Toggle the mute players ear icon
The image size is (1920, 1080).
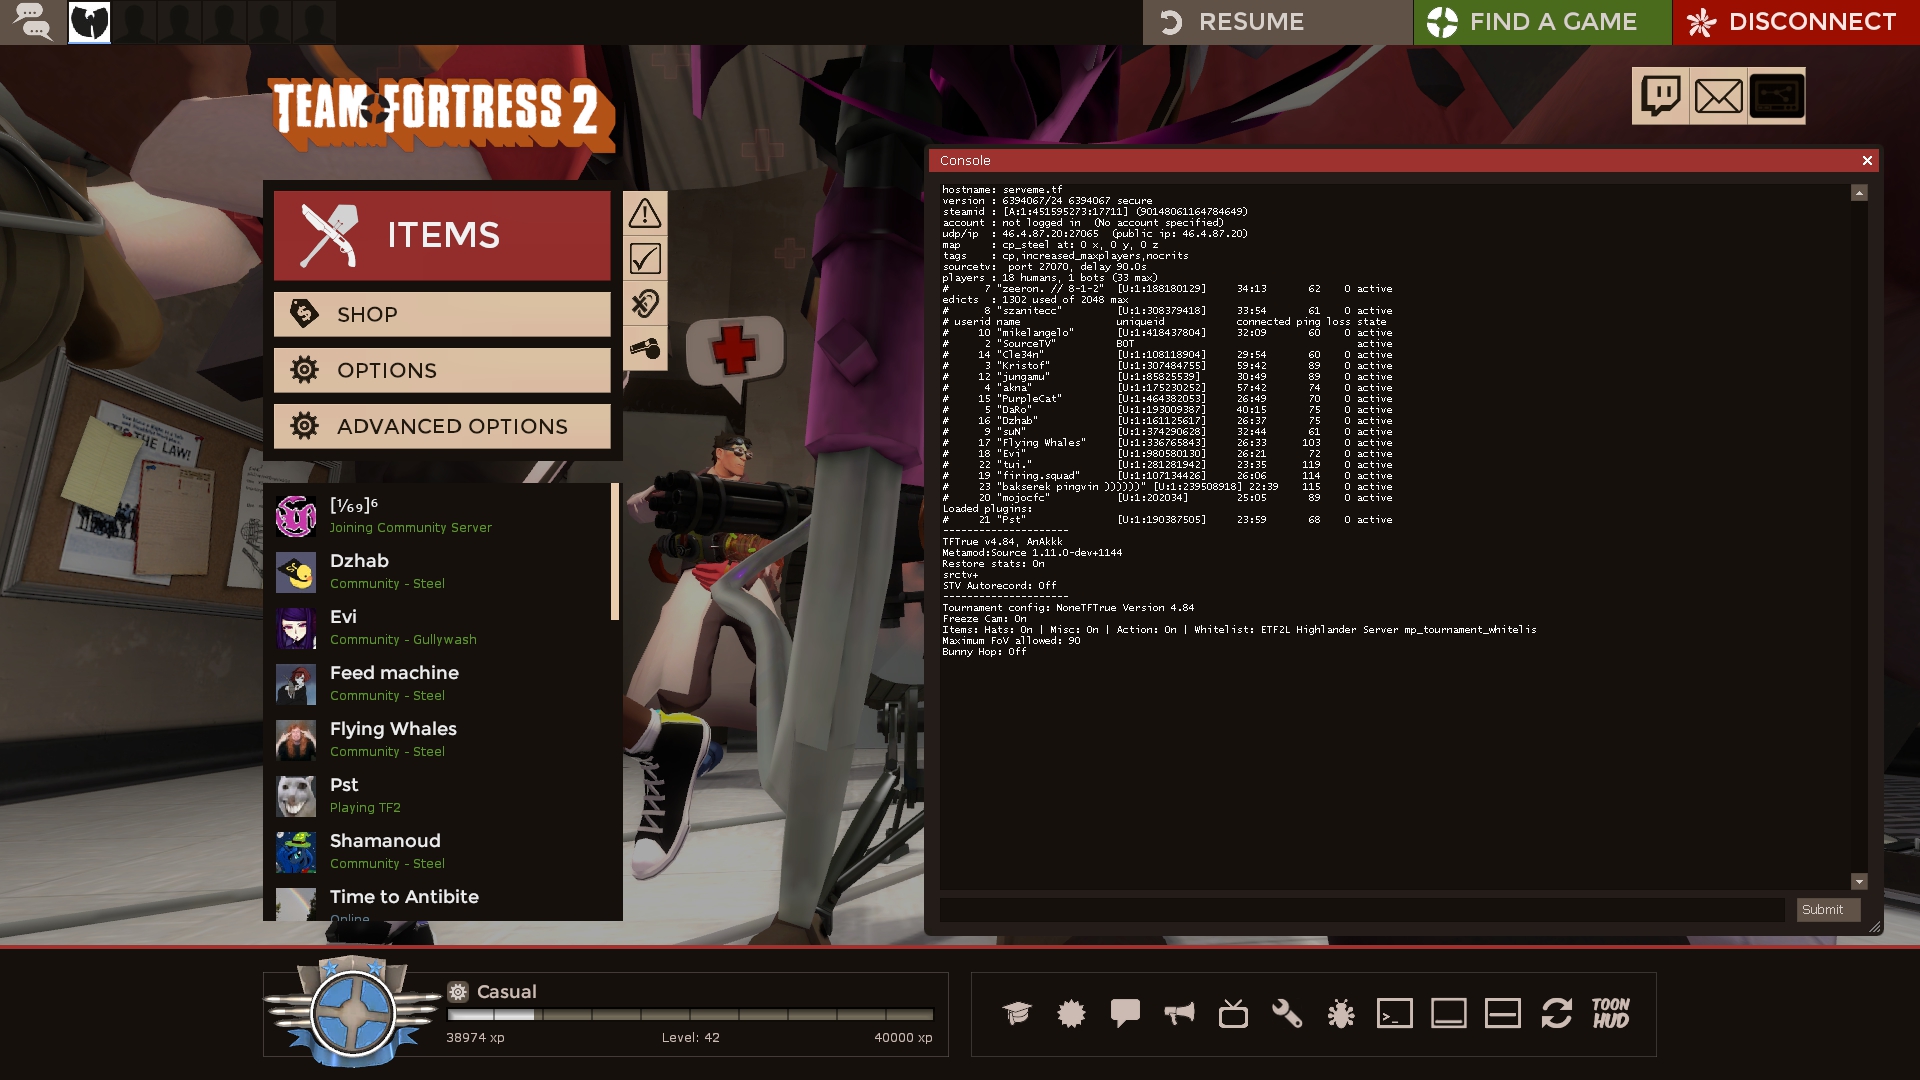click(645, 303)
